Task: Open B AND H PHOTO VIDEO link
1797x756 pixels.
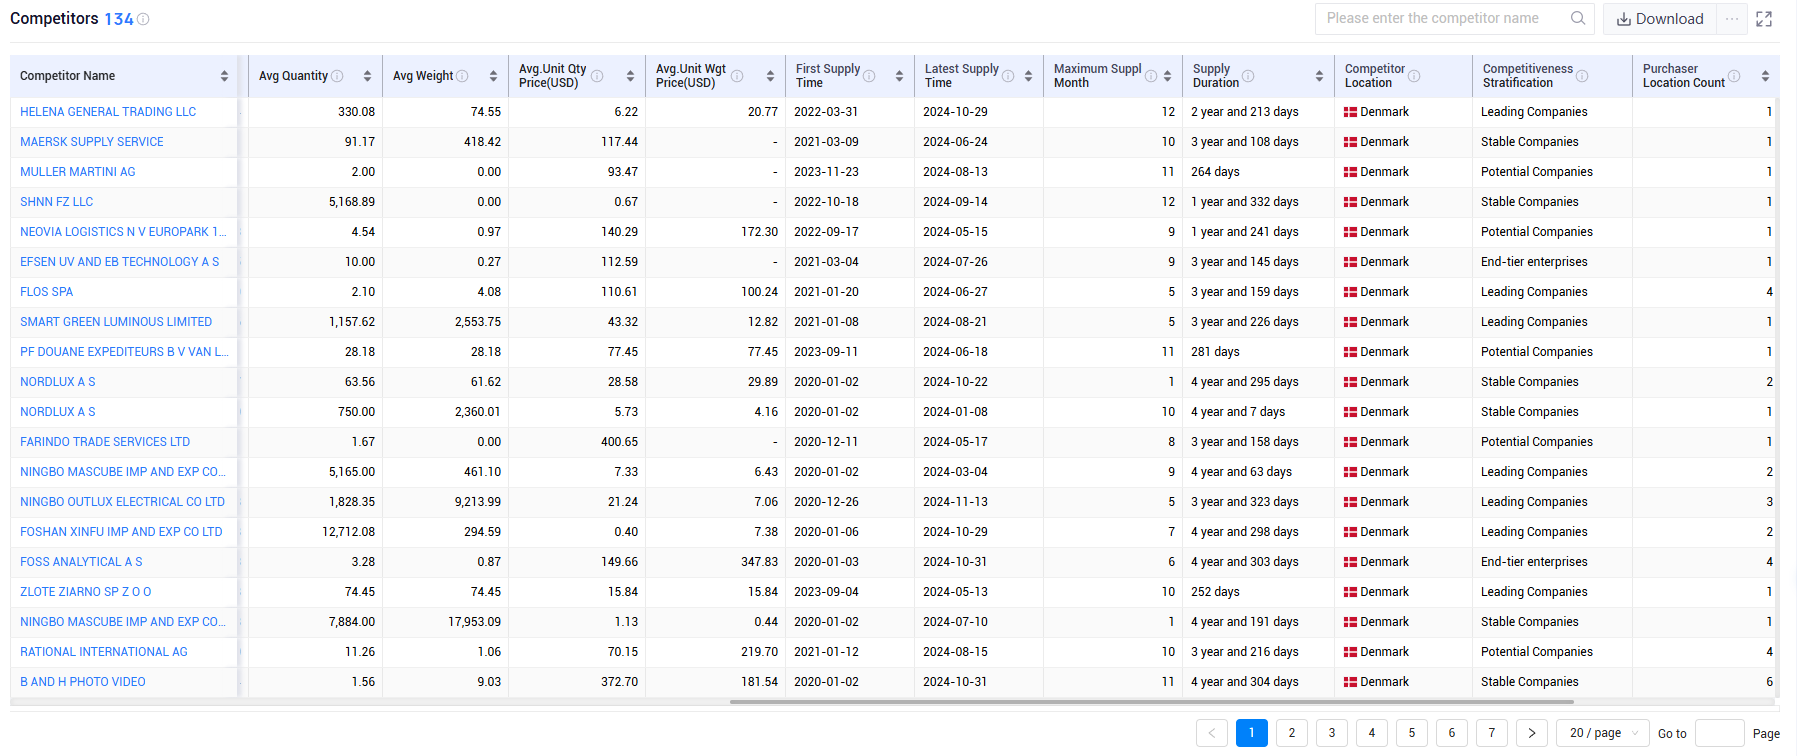Action: point(83,682)
